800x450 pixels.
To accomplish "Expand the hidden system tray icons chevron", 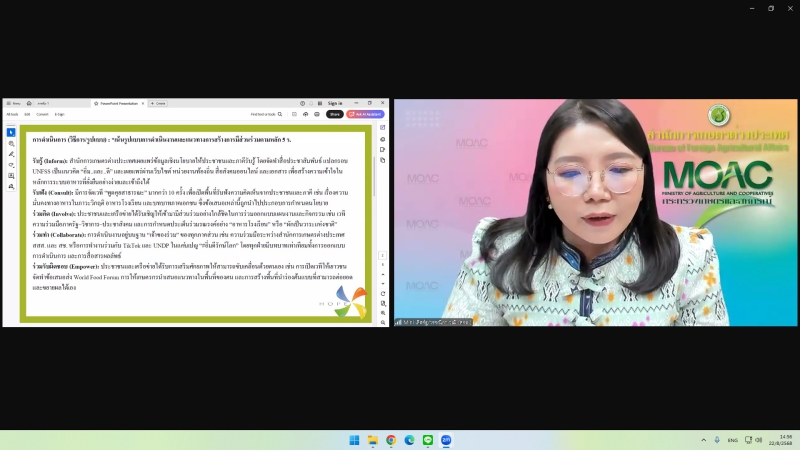I will (703, 440).
